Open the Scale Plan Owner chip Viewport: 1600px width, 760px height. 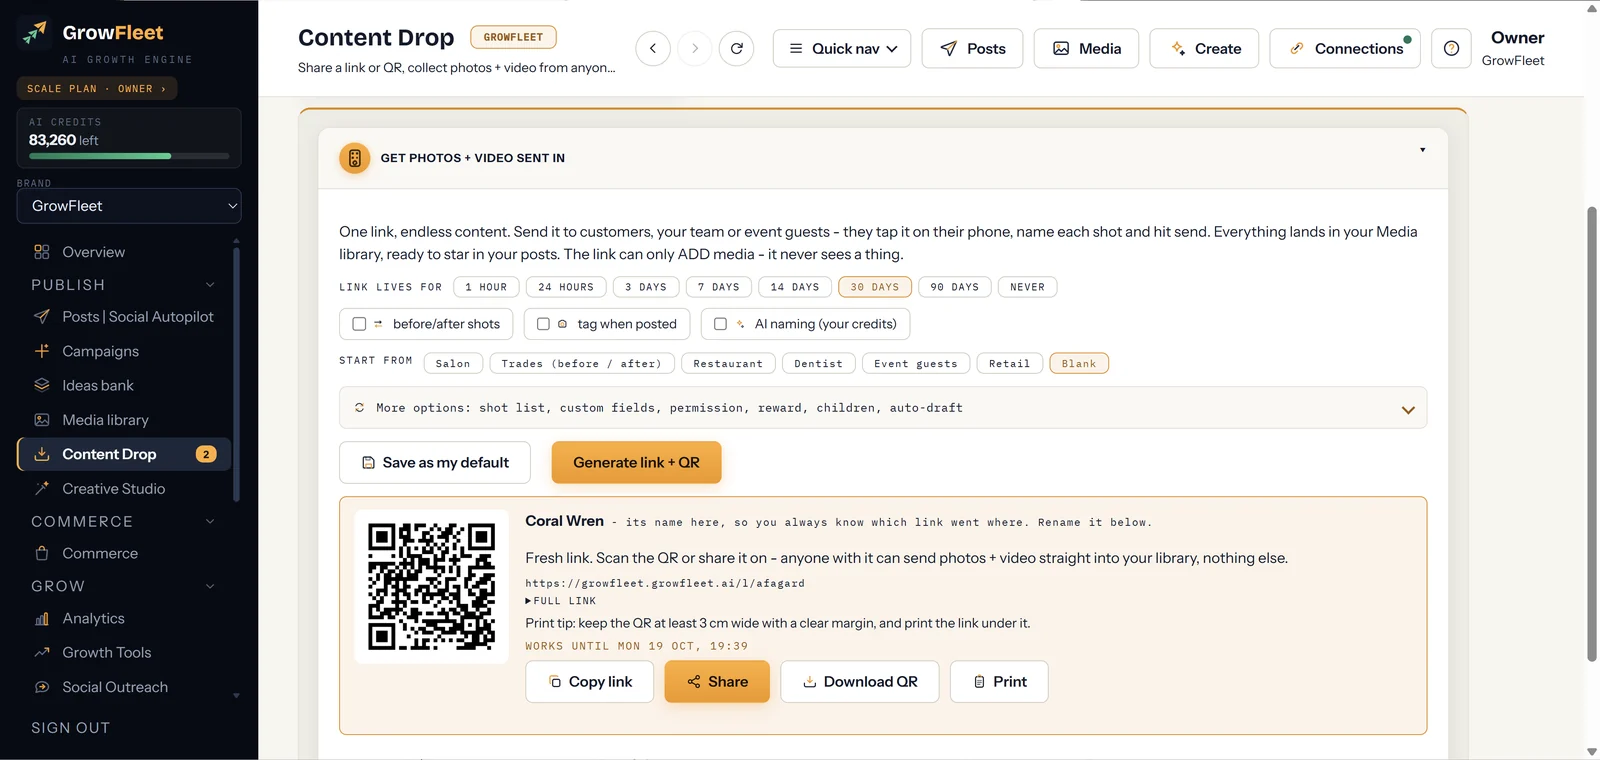point(97,89)
